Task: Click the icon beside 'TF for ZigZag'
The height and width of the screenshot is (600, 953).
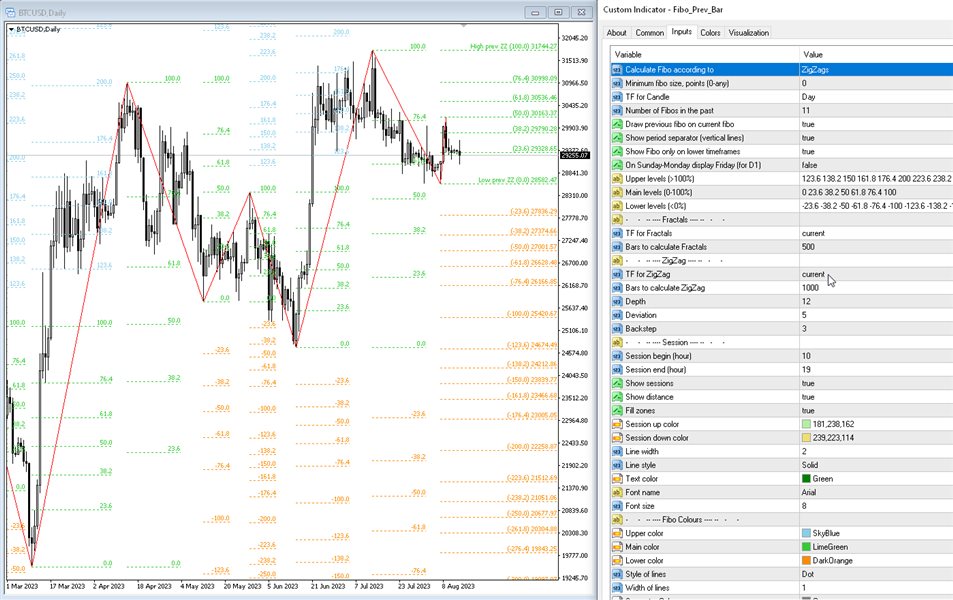Action: (x=618, y=274)
